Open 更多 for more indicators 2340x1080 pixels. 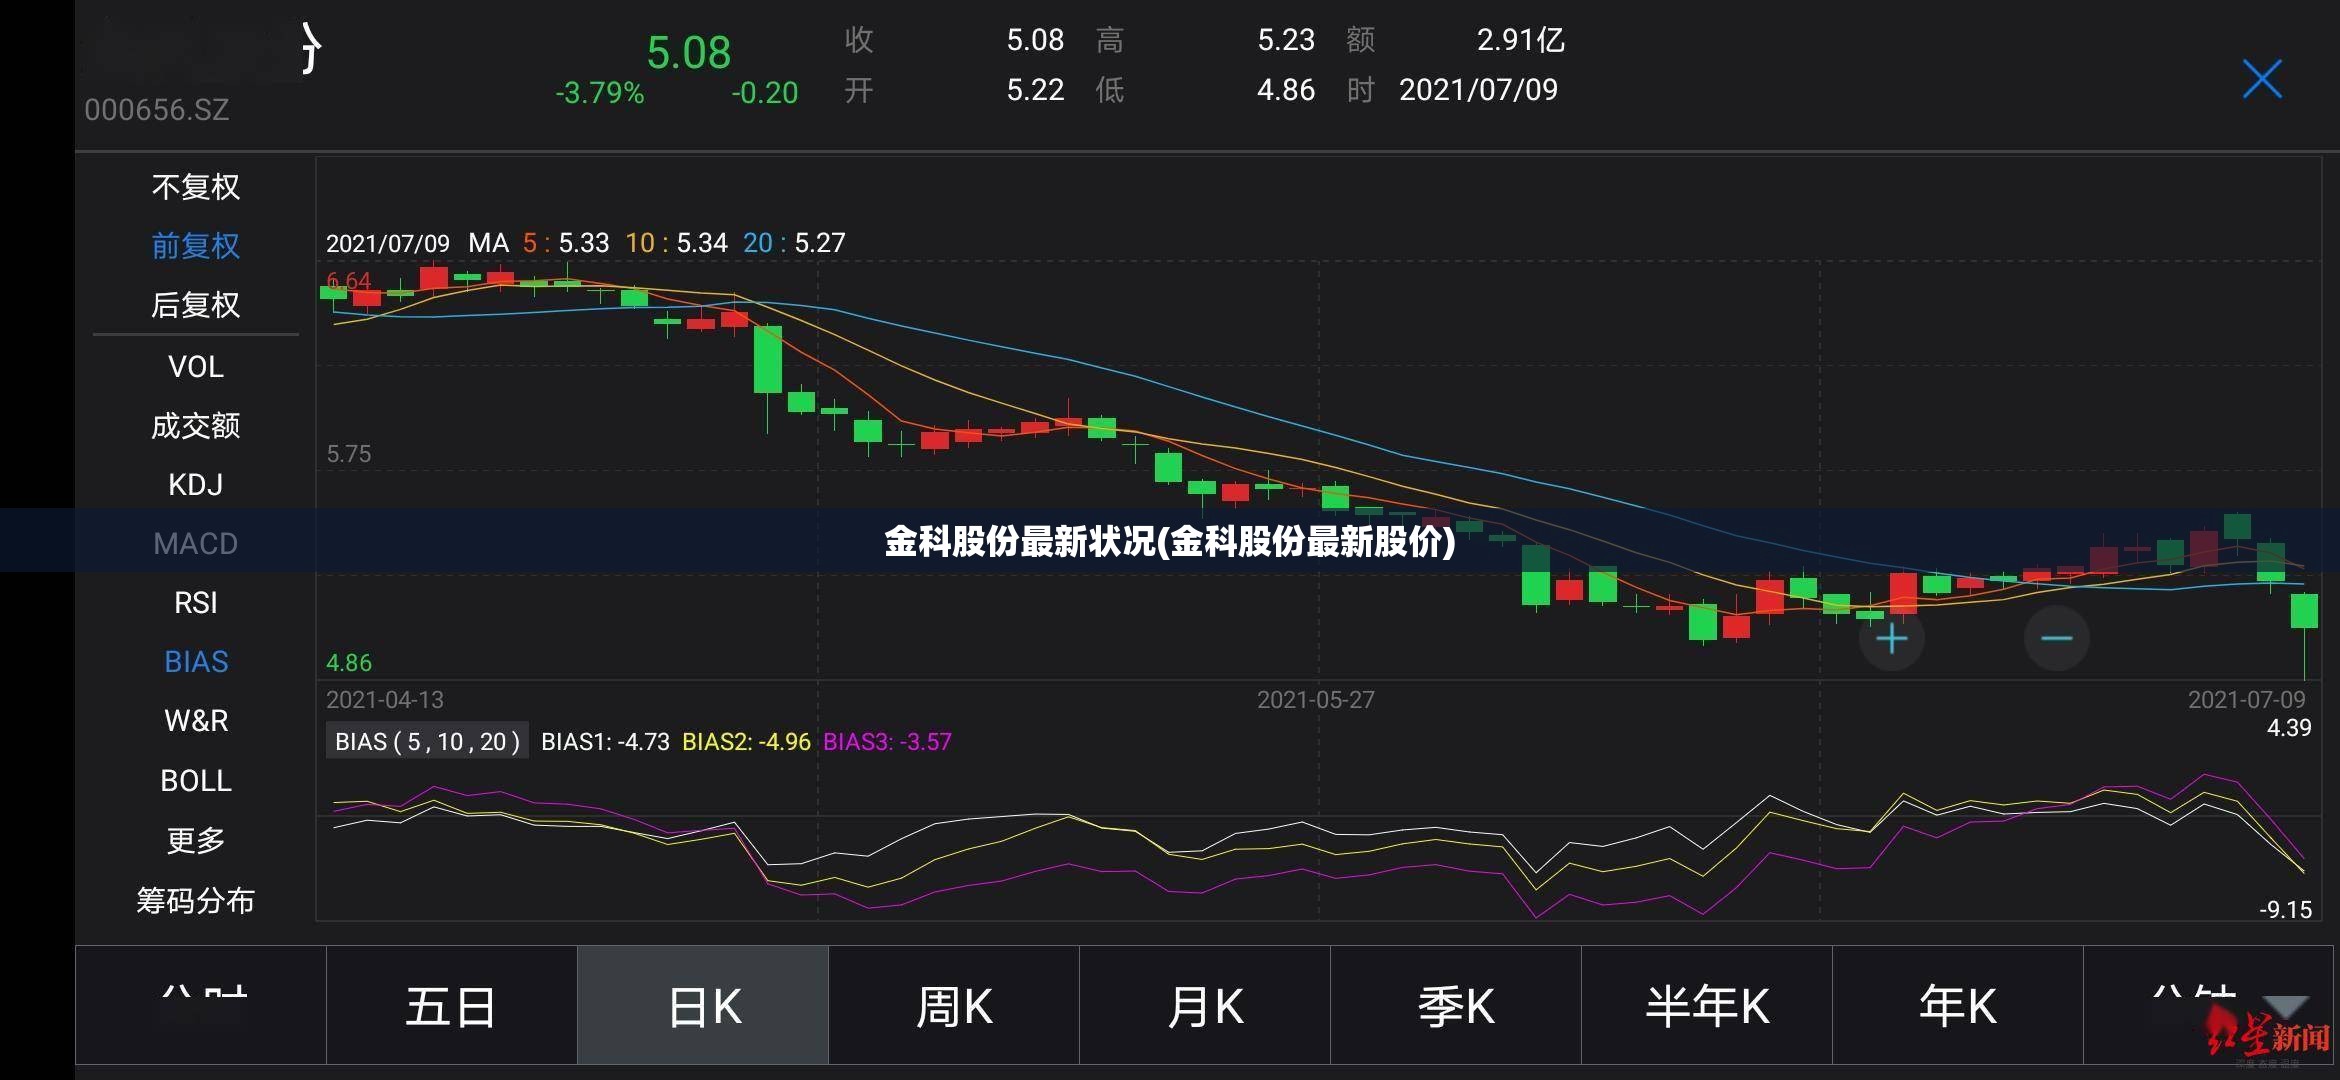pos(196,840)
